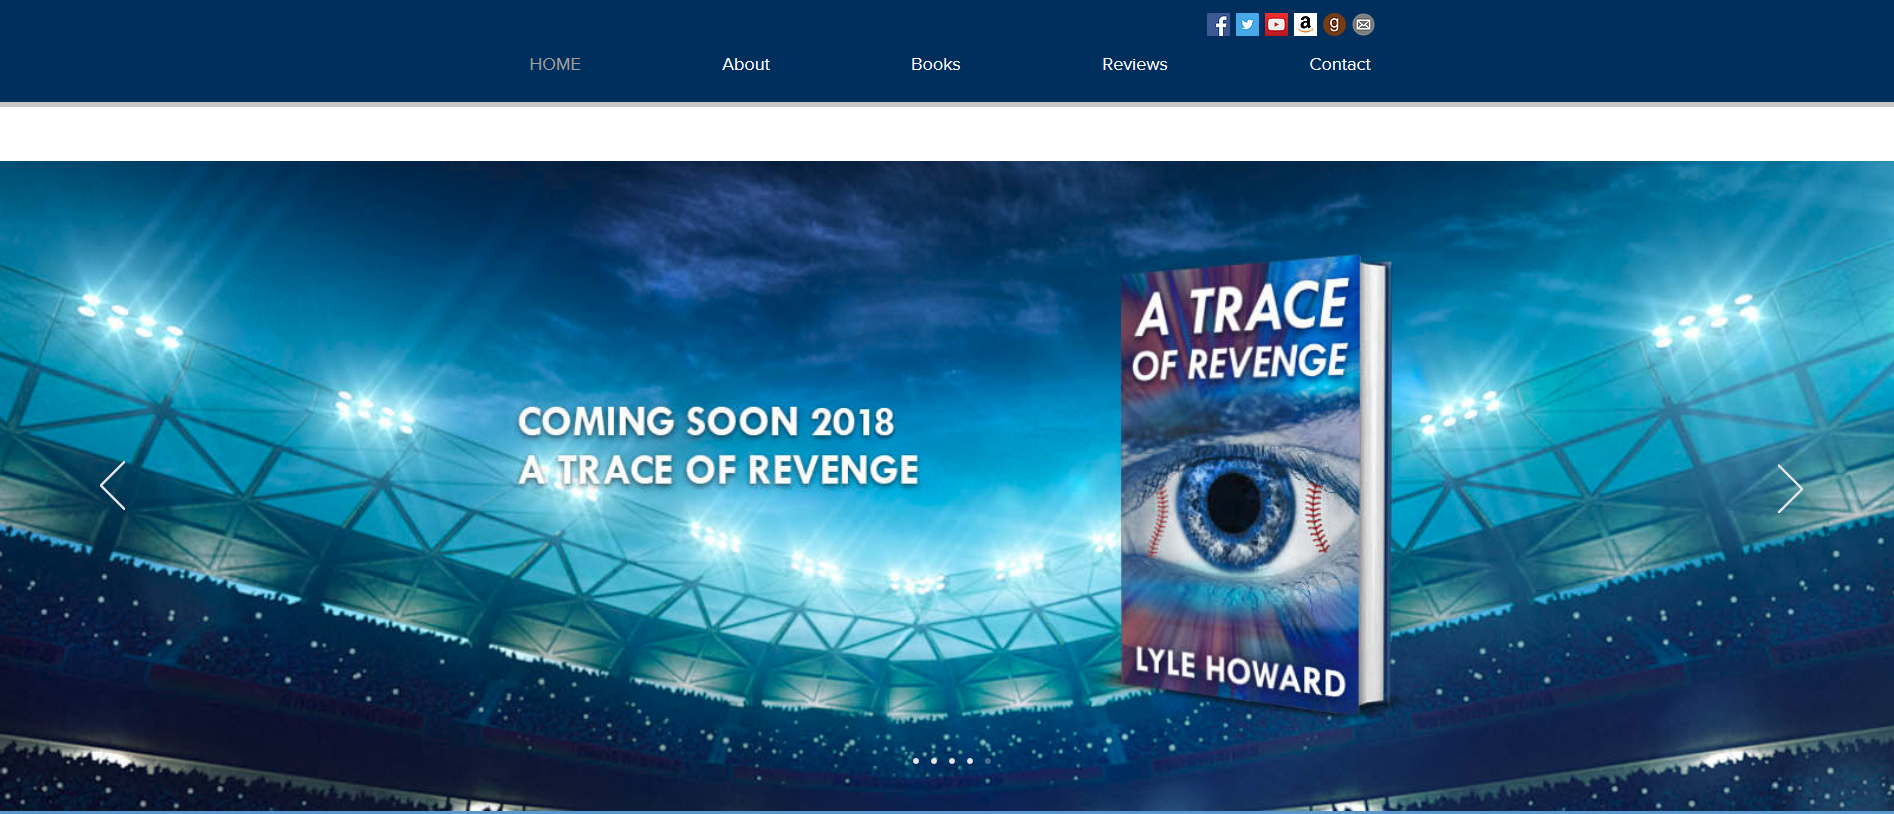Open the Amazon author page icon
The image size is (1894, 814).
click(1305, 25)
